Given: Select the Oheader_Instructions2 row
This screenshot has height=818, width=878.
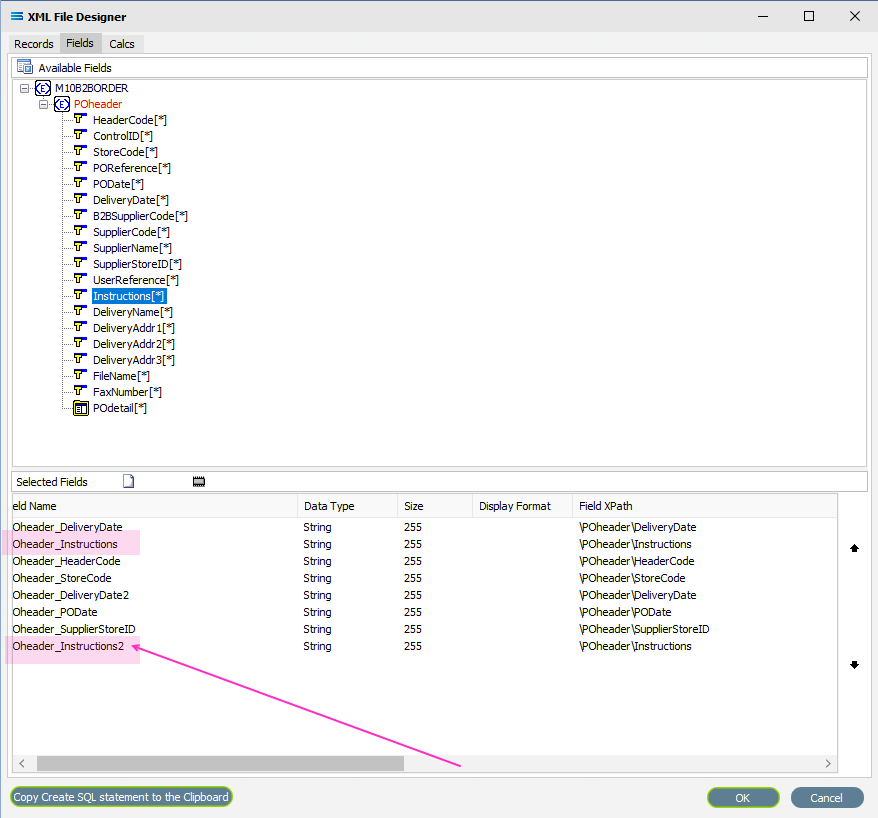Looking at the screenshot, I should (424, 646).
